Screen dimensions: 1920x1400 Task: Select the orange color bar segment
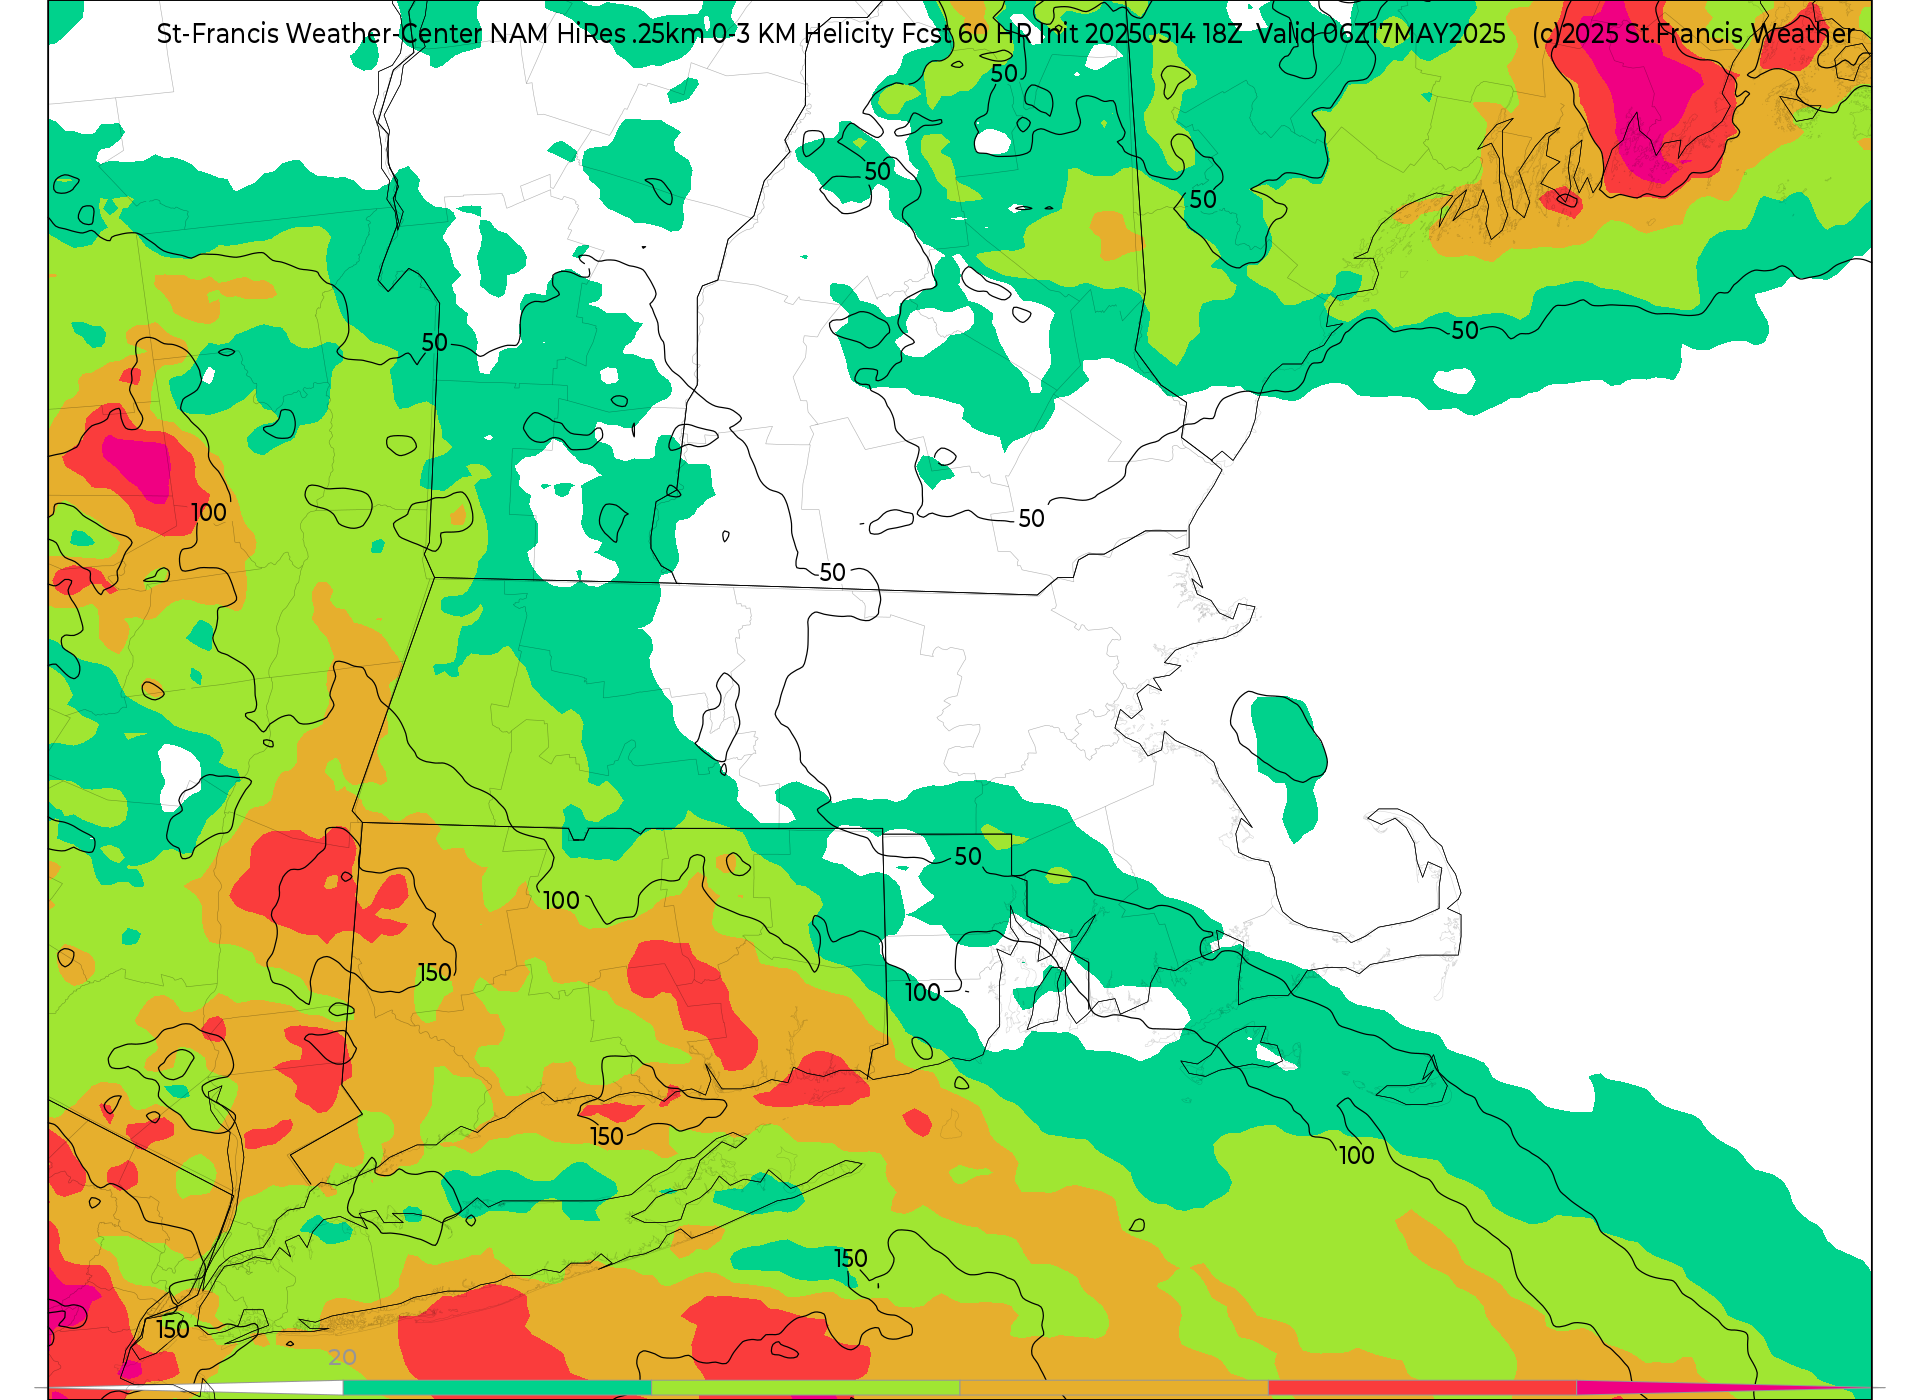pos(1114,1387)
